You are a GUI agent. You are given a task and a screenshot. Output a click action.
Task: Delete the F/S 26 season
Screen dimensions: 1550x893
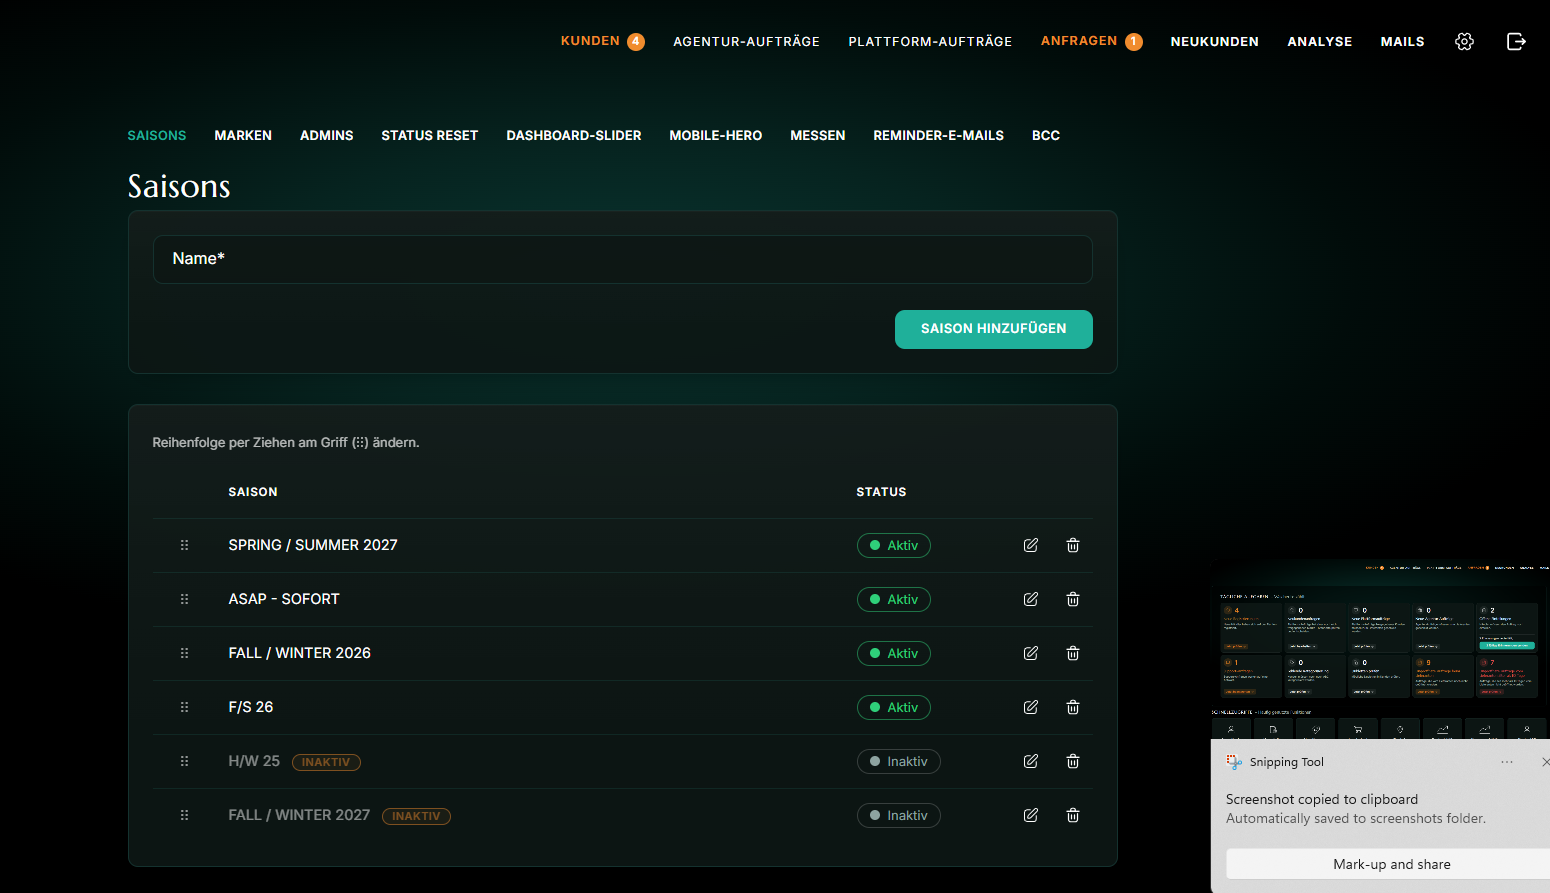click(1073, 707)
